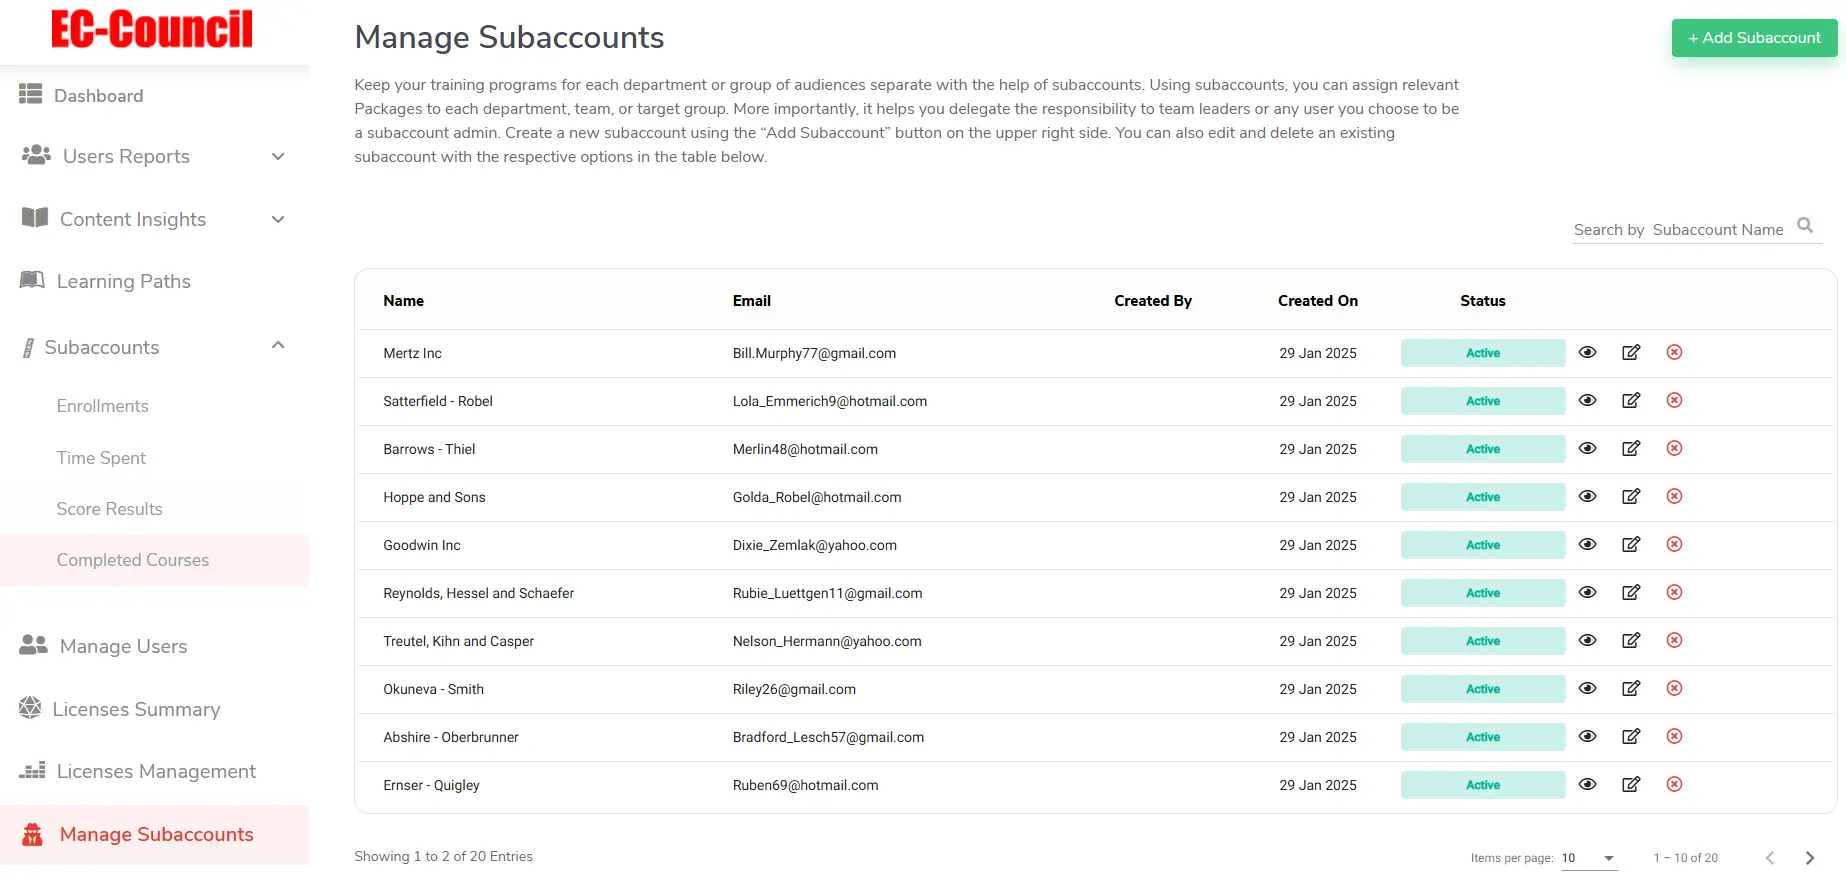The height and width of the screenshot is (880, 1846).
Task: Open the eye view for Ernser - Quigley
Action: (1588, 784)
